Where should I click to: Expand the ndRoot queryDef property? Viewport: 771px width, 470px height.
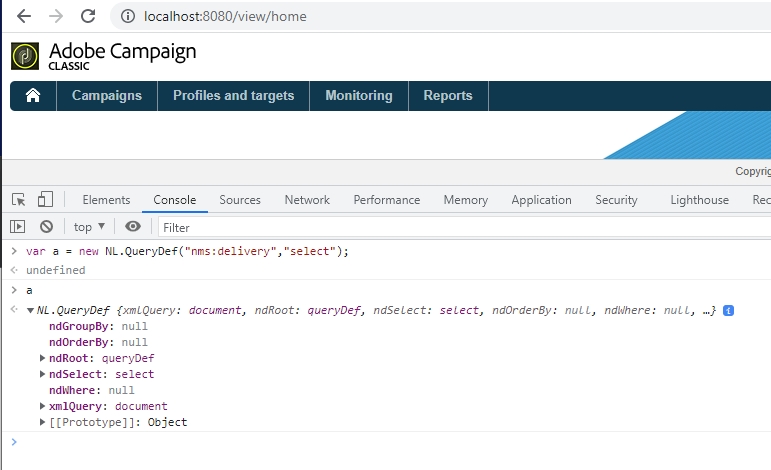[x=42, y=358]
